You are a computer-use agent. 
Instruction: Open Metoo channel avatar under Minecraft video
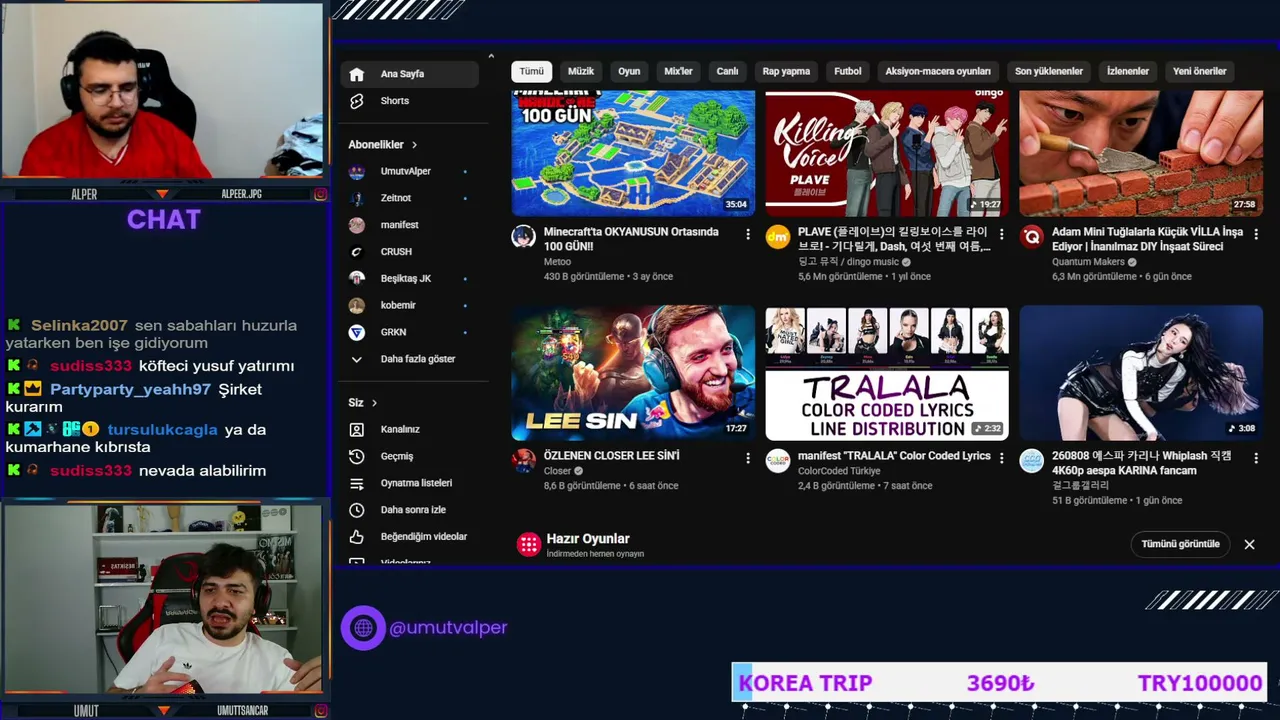pyautogui.click(x=524, y=237)
